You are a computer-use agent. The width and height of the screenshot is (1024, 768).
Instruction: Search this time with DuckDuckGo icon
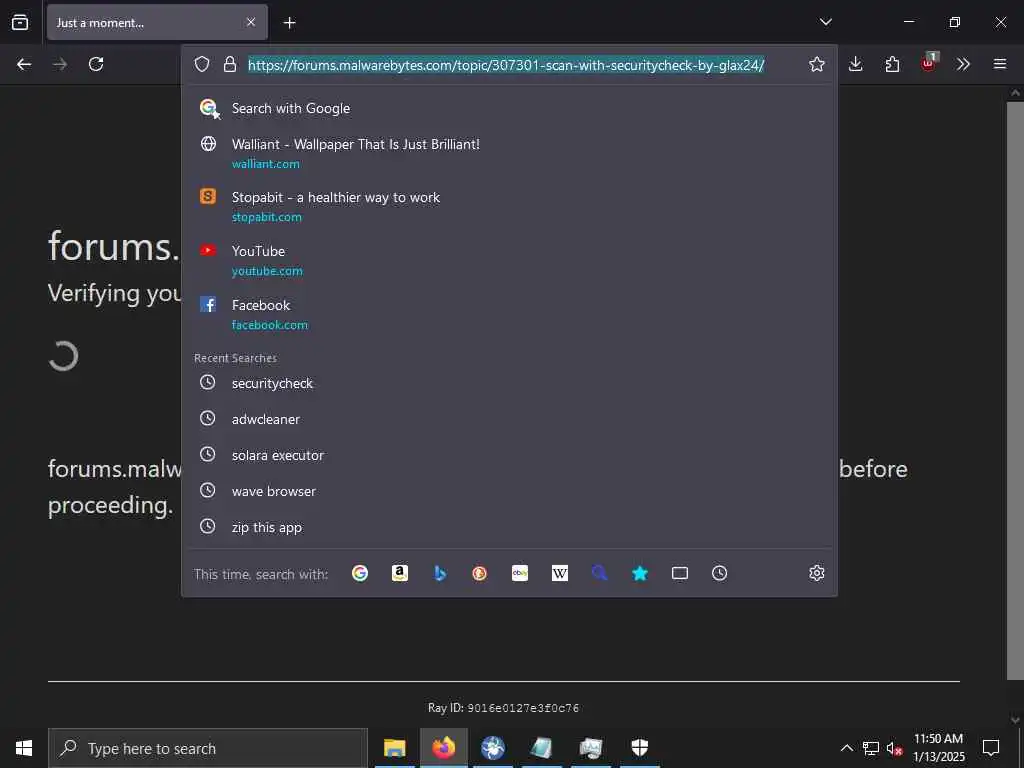[x=479, y=573]
